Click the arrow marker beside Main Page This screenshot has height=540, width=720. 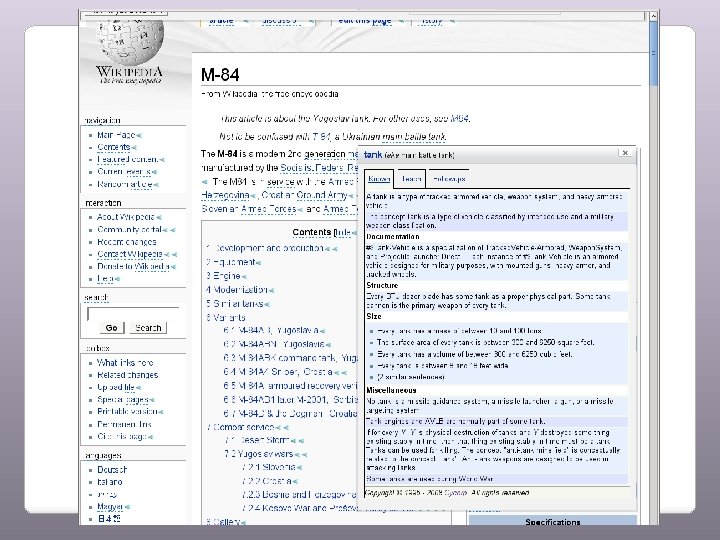139,135
